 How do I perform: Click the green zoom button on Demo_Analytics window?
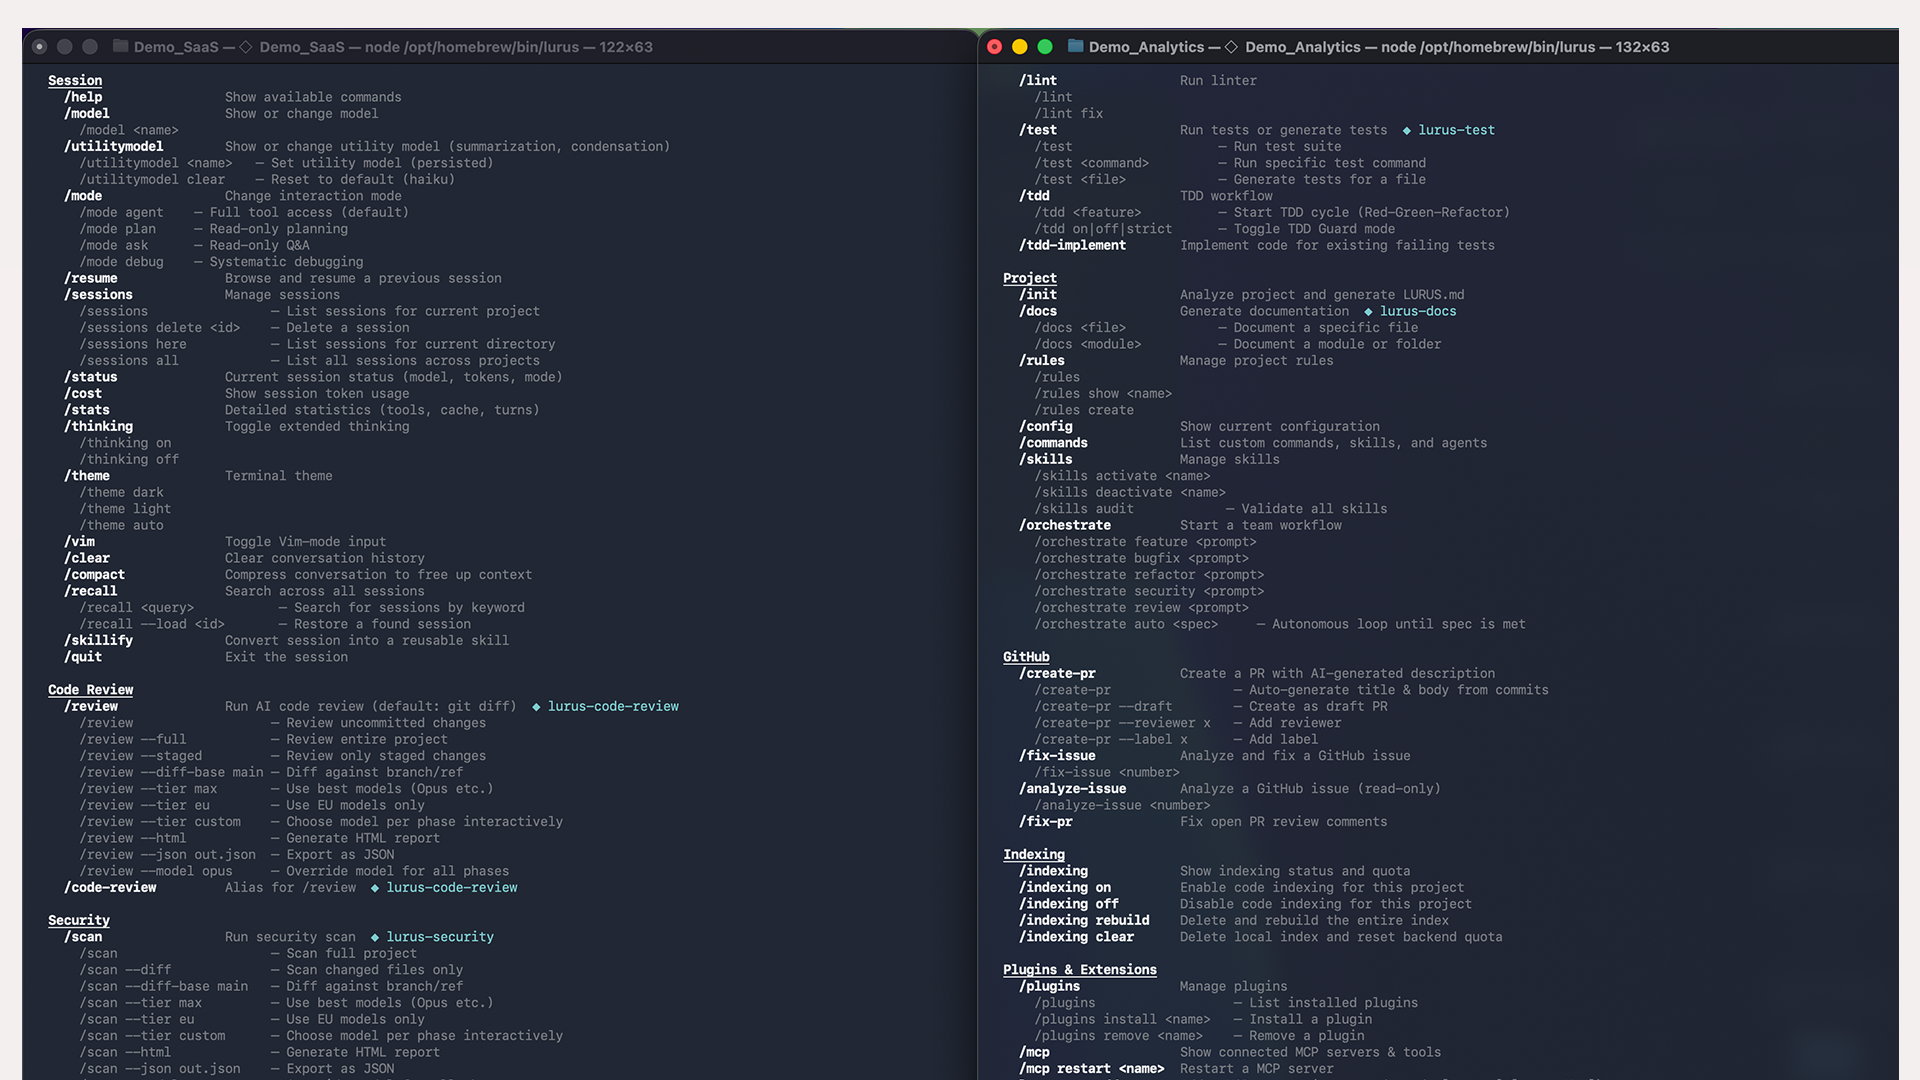pos(1045,47)
